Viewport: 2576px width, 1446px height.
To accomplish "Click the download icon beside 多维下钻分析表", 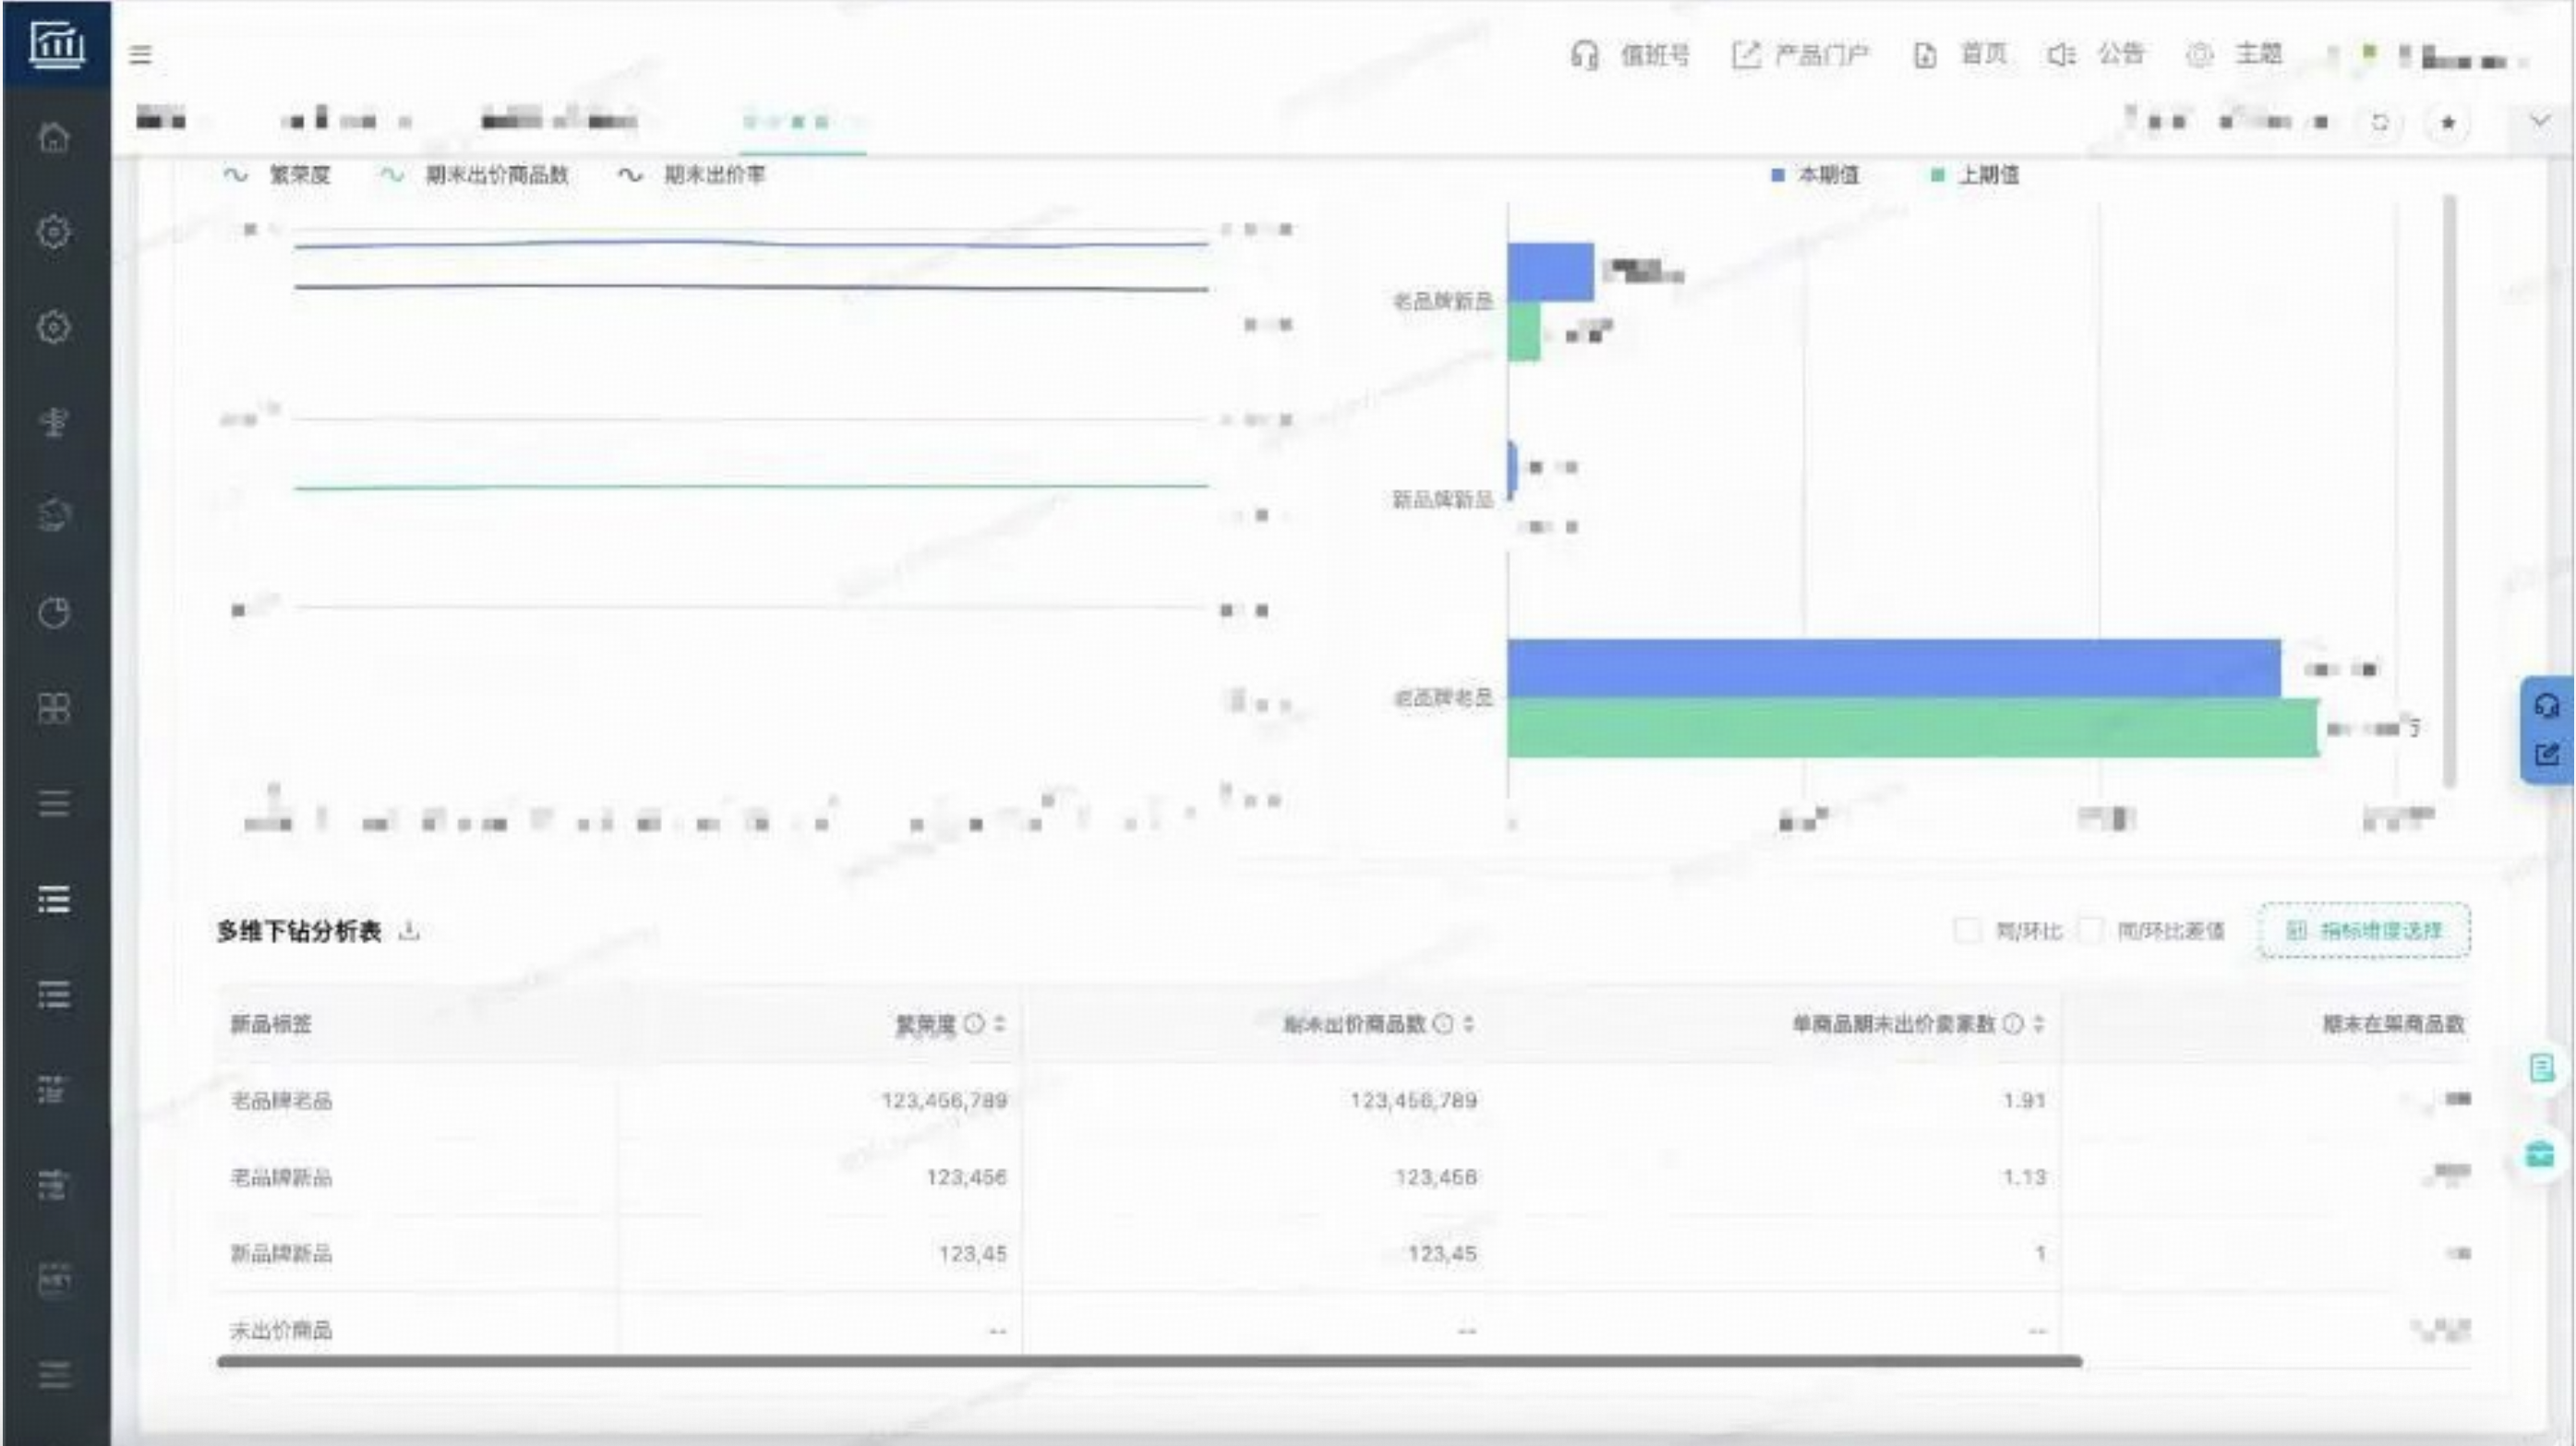I will pos(409,931).
